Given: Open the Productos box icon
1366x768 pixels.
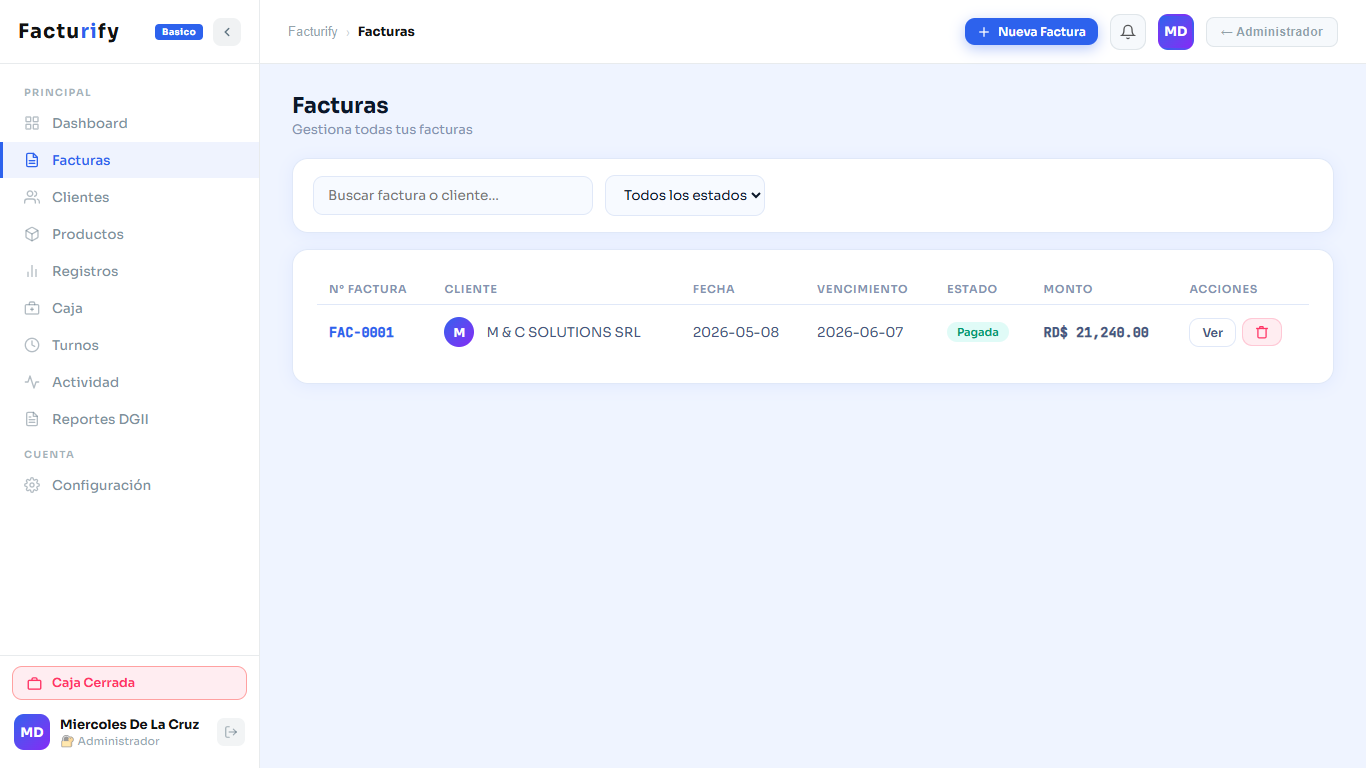Looking at the screenshot, I should pos(32,234).
